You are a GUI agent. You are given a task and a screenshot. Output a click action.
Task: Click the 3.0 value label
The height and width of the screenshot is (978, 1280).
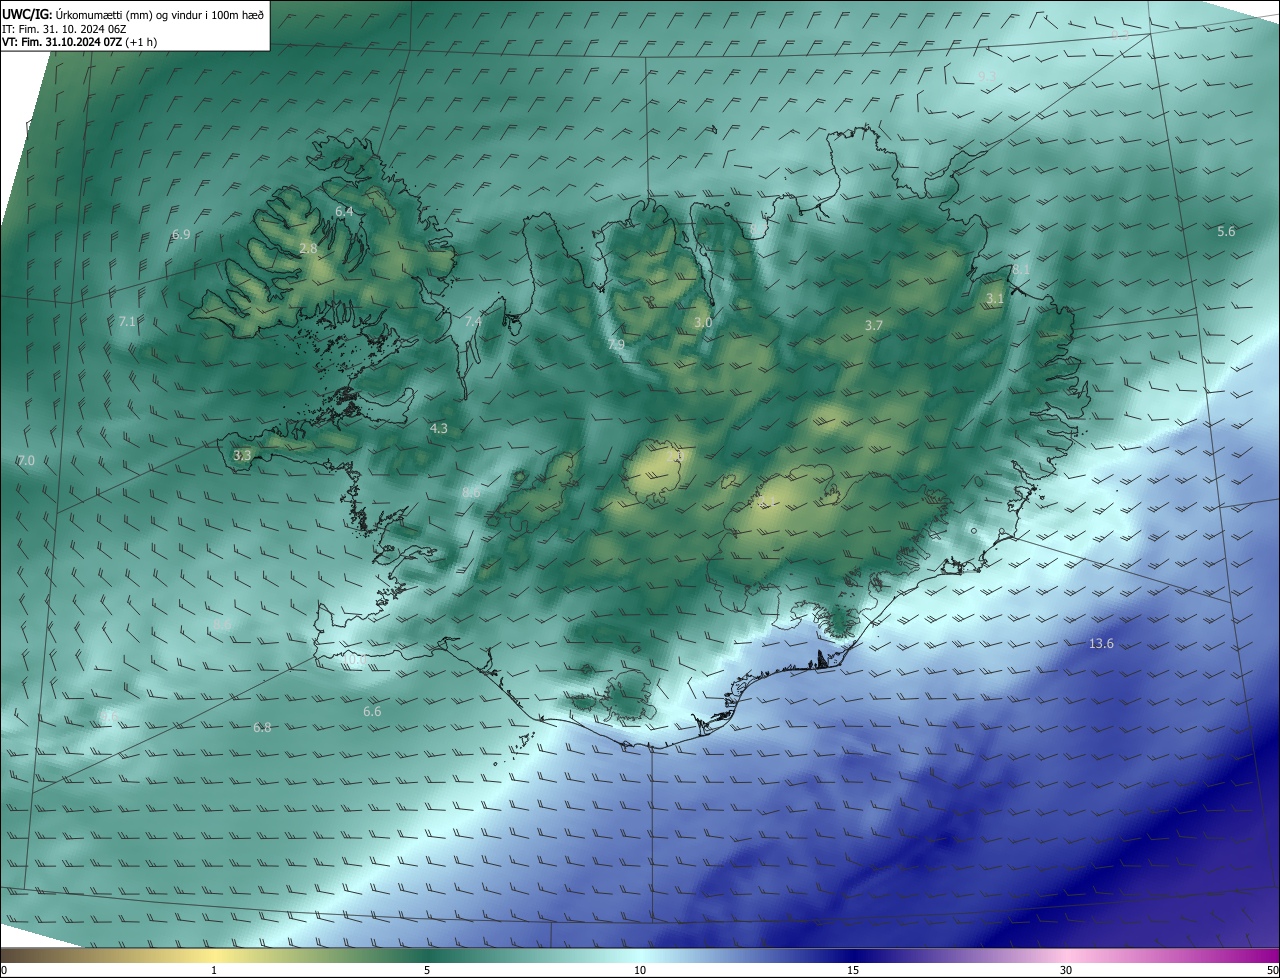tap(703, 323)
